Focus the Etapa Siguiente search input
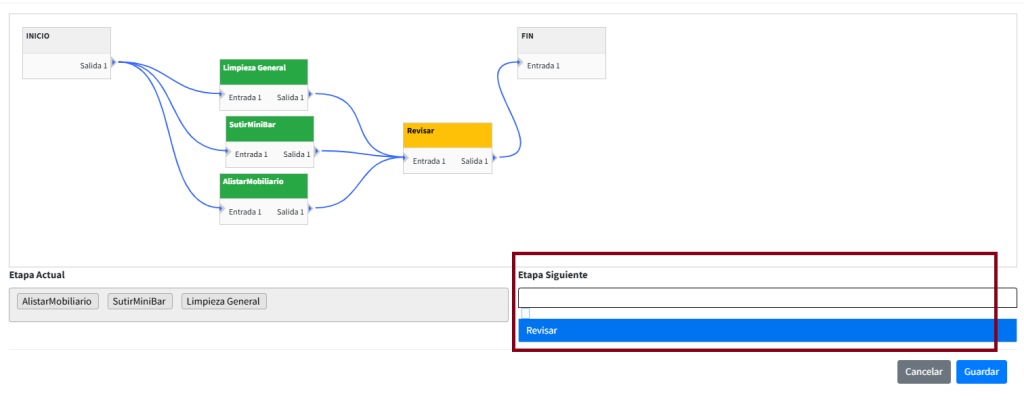The height and width of the screenshot is (400, 1024). pyautogui.click(x=766, y=298)
